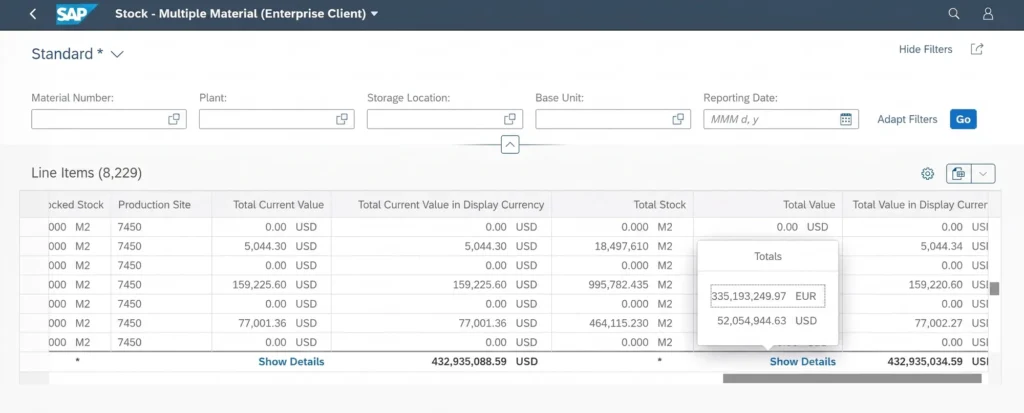Image resolution: width=1024 pixels, height=413 pixels.
Task: Click the 159,225.60 Total Current Value cell
Action: pos(271,285)
